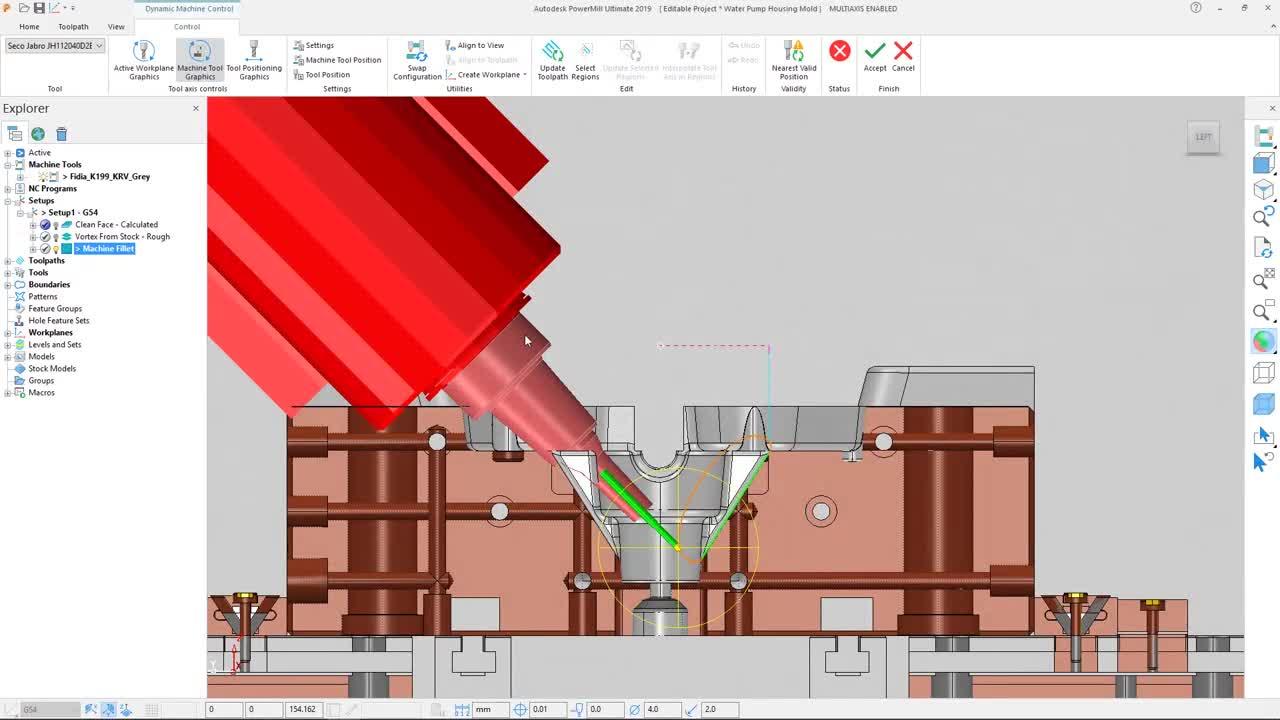The width and height of the screenshot is (1280, 720).
Task: Open the Explorer recycle bin tab
Action: coord(61,134)
